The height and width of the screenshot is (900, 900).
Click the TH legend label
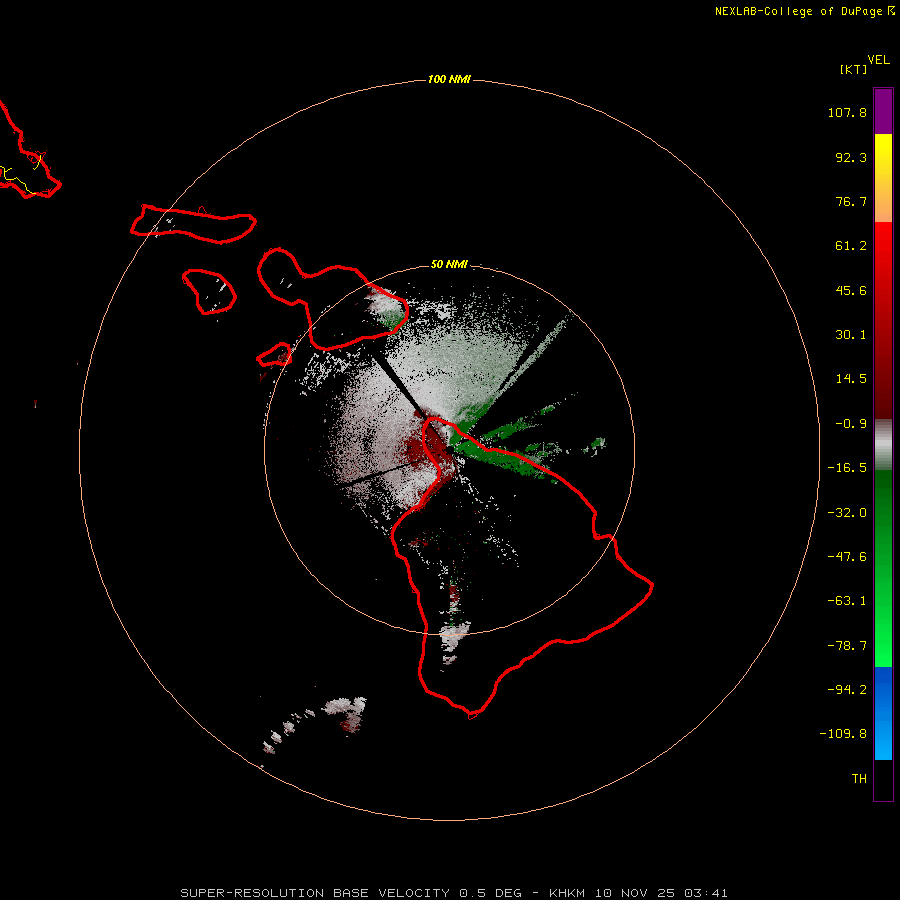click(x=859, y=778)
